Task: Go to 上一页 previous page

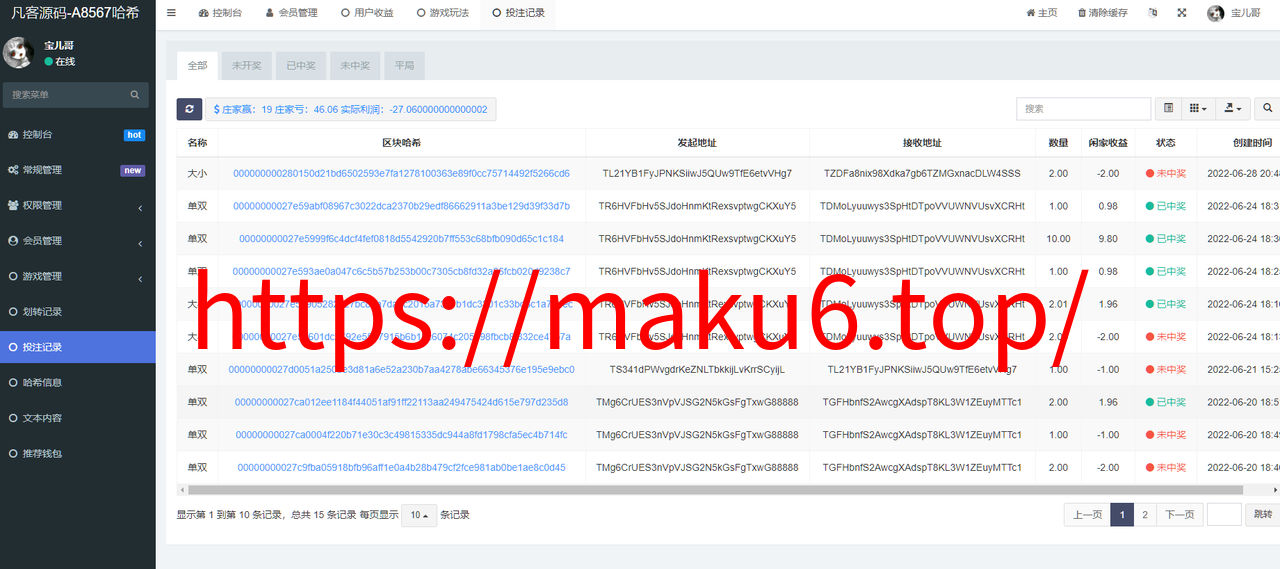Action: tap(1087, 515)
